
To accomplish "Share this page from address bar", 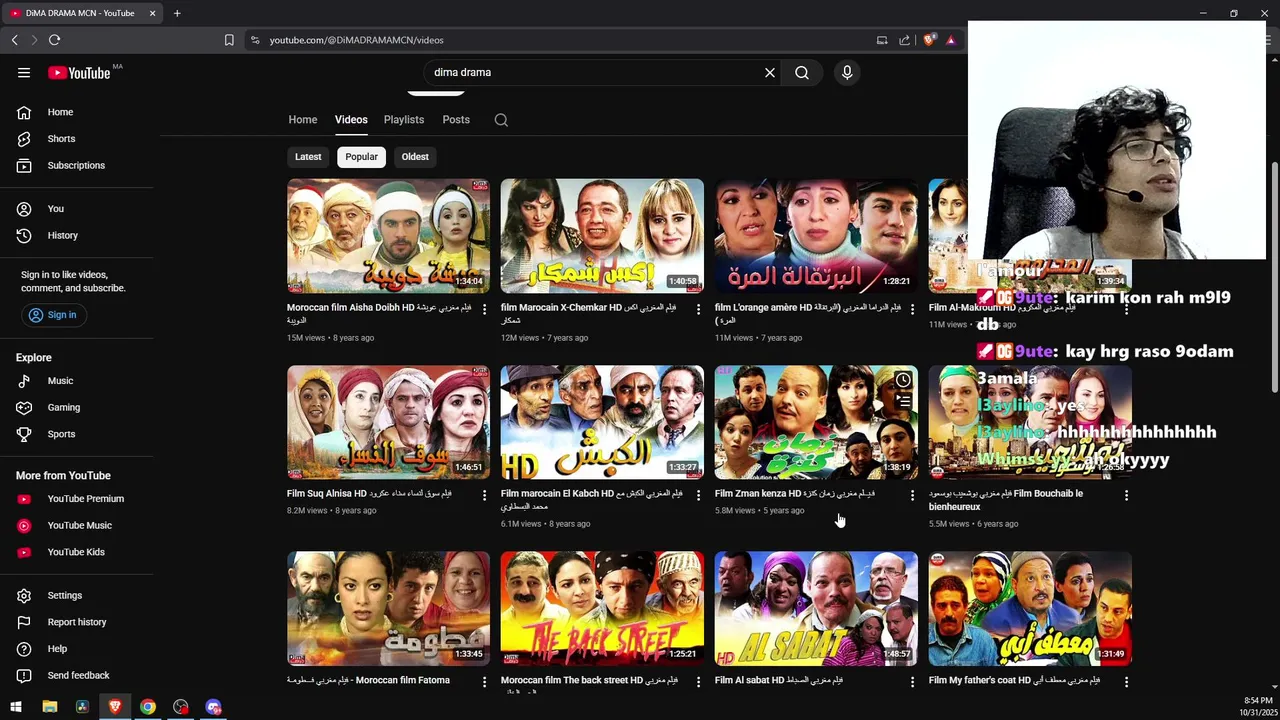I will tap(904, 40).
